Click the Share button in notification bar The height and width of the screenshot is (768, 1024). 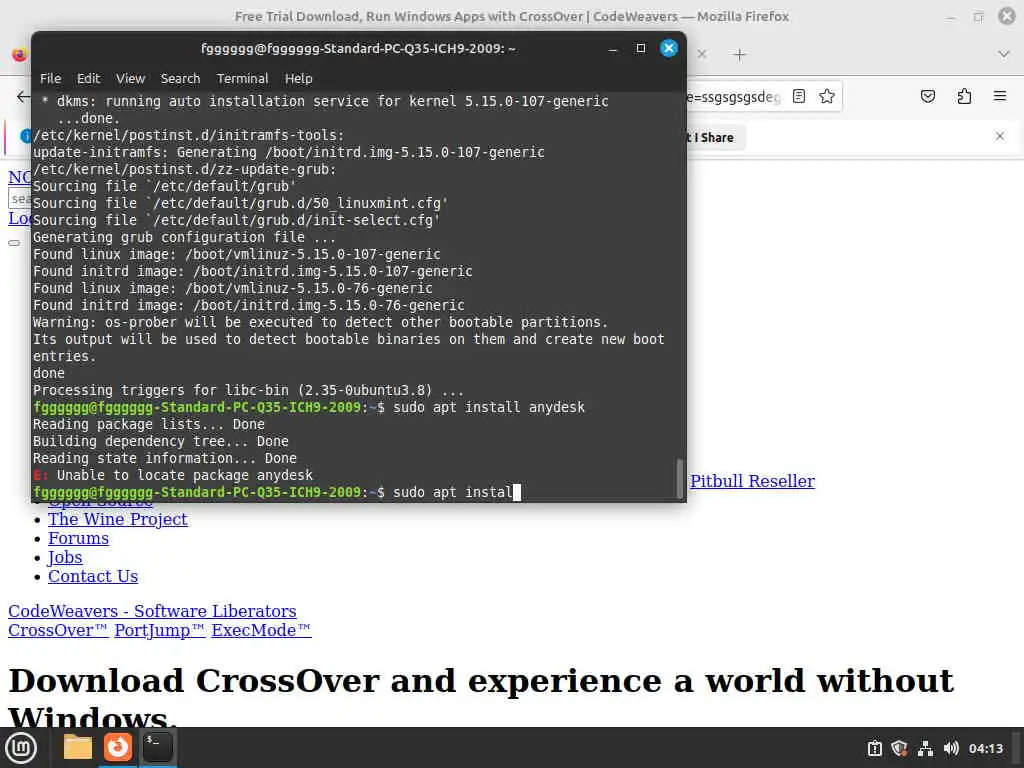coord(714,138)
